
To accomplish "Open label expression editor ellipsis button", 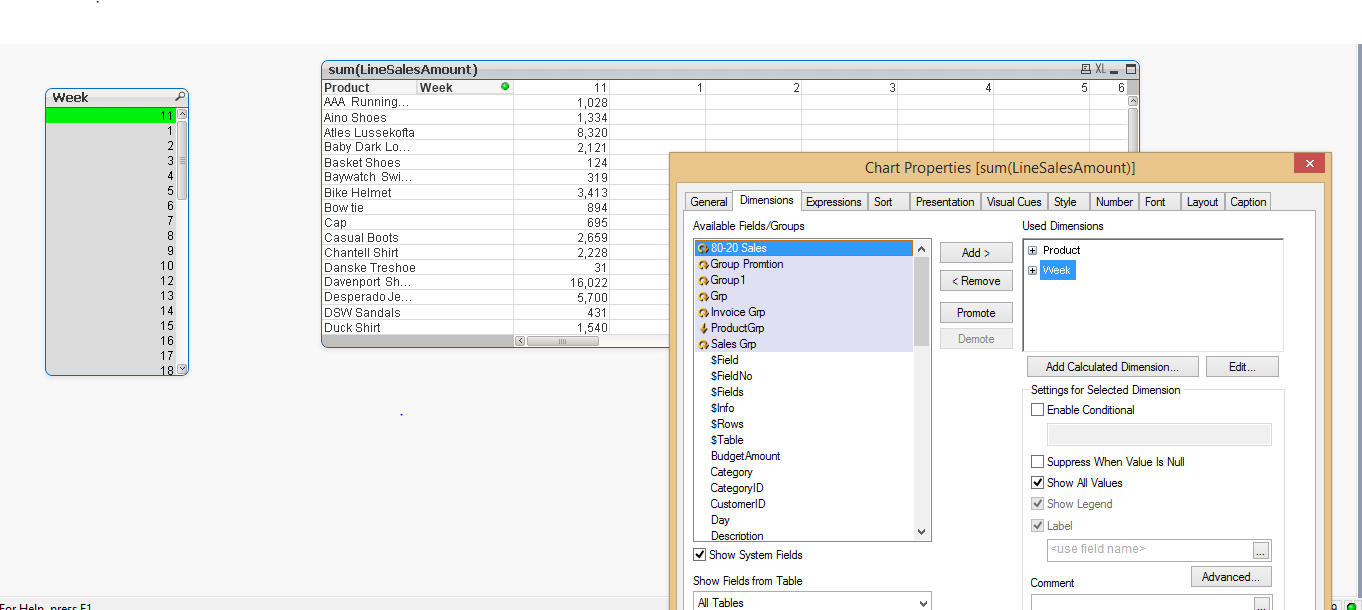I will [x=1260, y=551].
